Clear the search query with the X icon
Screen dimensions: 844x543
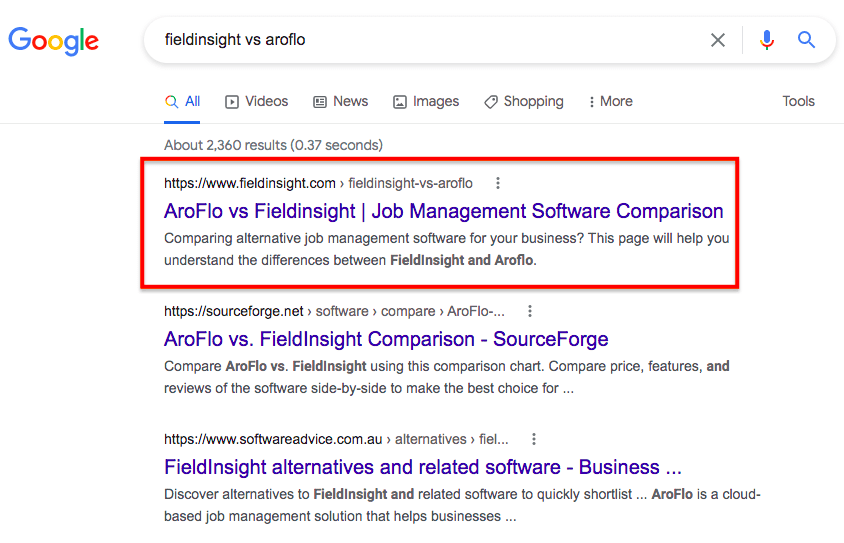pyautogui.click(x=718, y=40)
